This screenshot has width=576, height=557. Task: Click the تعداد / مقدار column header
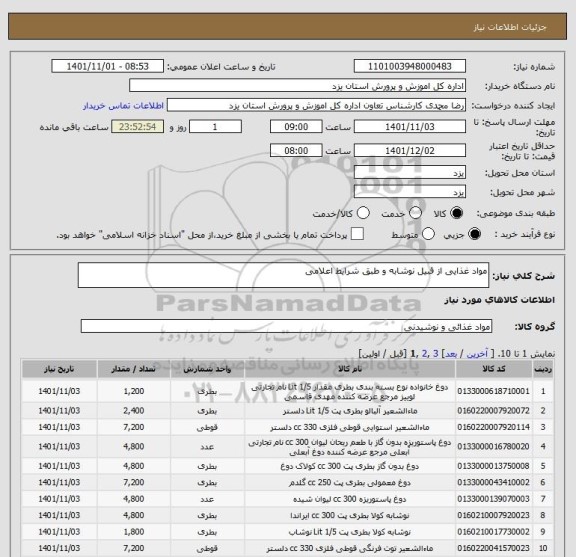coord(134,369)
